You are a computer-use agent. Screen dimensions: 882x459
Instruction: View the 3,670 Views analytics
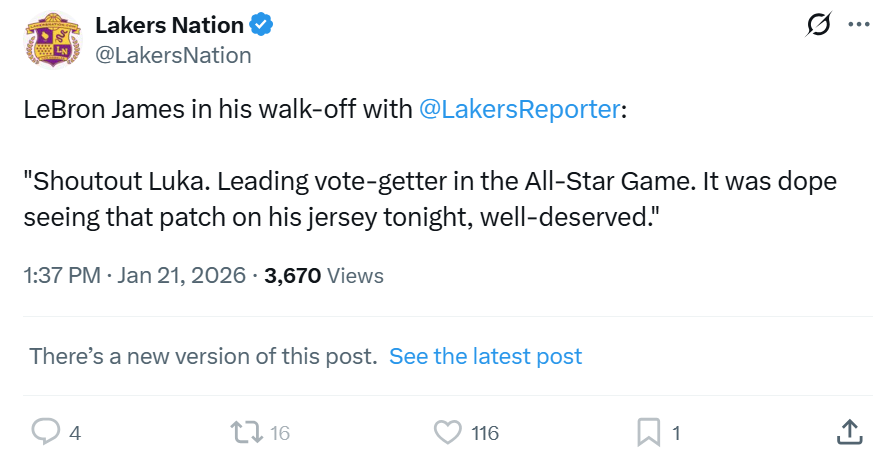(323, 275)
